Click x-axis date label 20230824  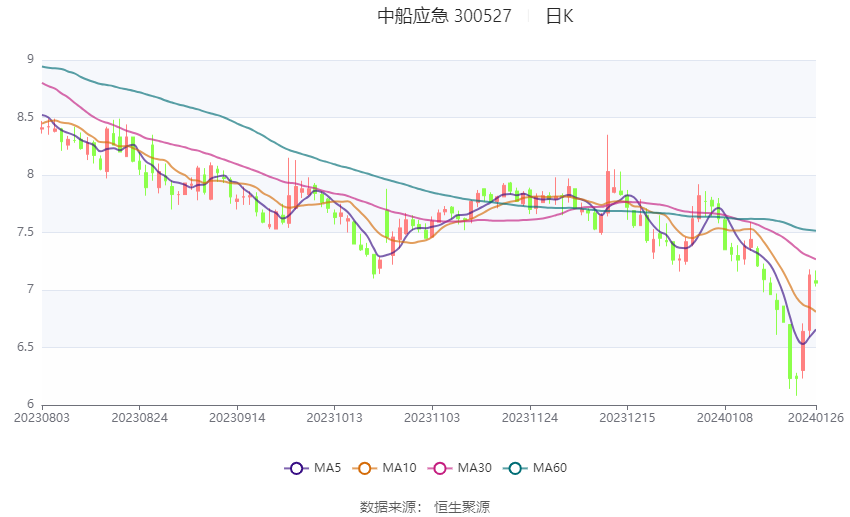coord(139,418)
